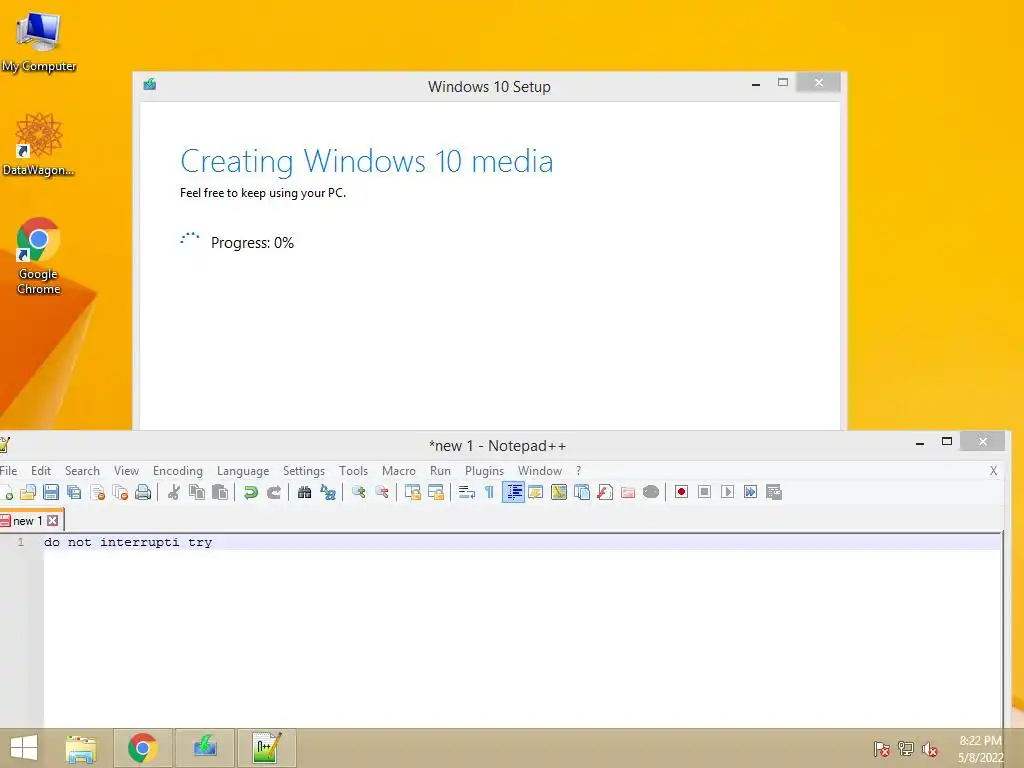
Task: Click "Progress: 0%" text in Setup window
Action: point(252,243)
